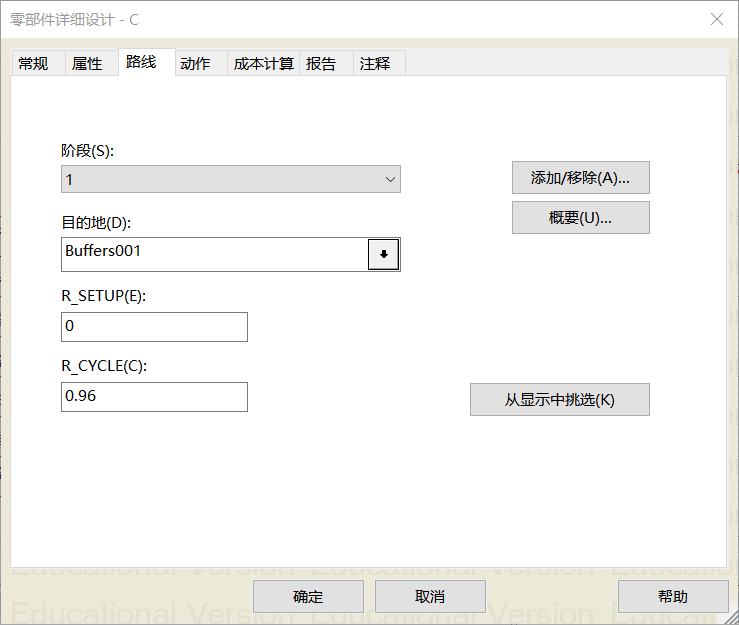
Task: Focus the R_SETUP(E) input field
Action: (x=154, y=327)
